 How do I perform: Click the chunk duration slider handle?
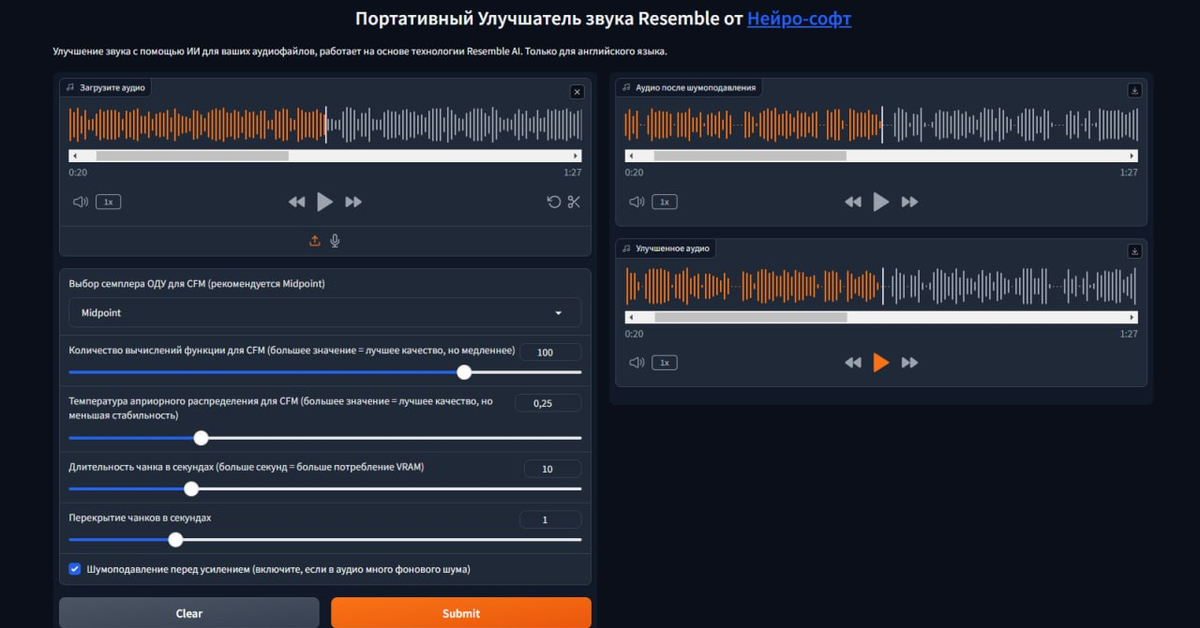tap(192, 489)
